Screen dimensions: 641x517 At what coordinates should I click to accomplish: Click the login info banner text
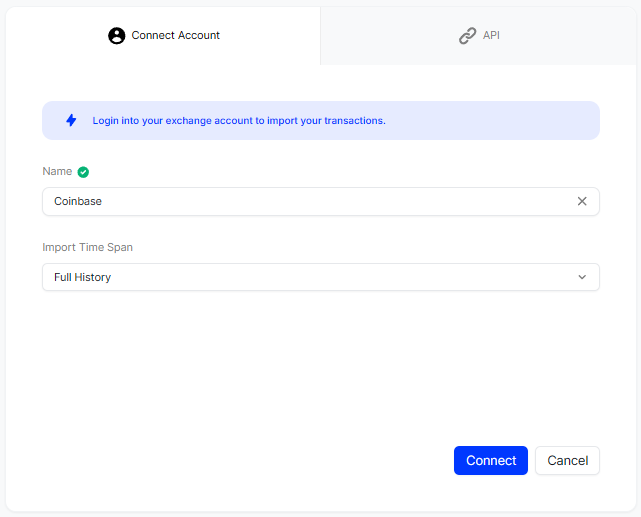tap(239, 121)
